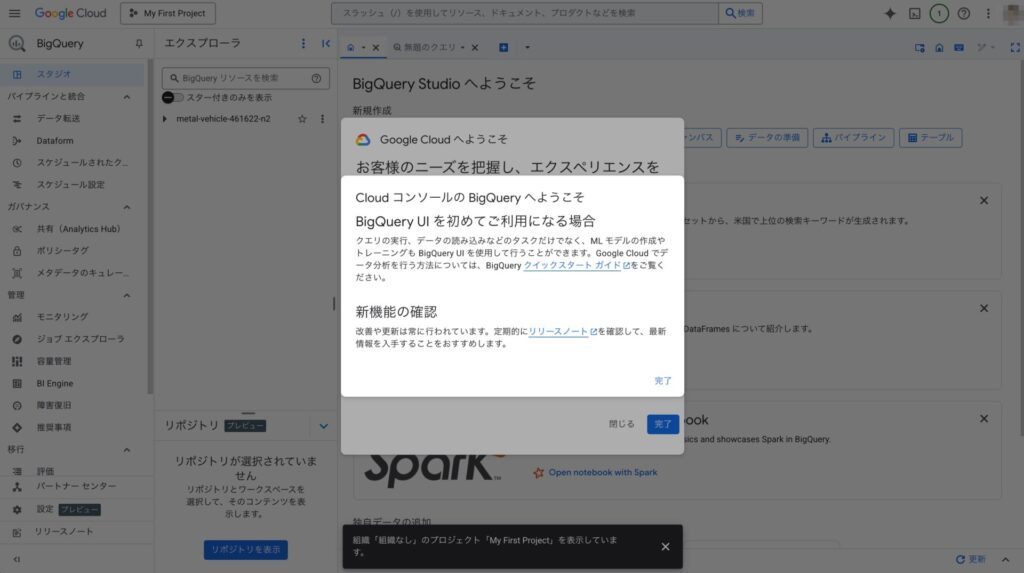Click the help icon in Explorer search
Screen dimensions: 1024x573
(x=316, y=78)
